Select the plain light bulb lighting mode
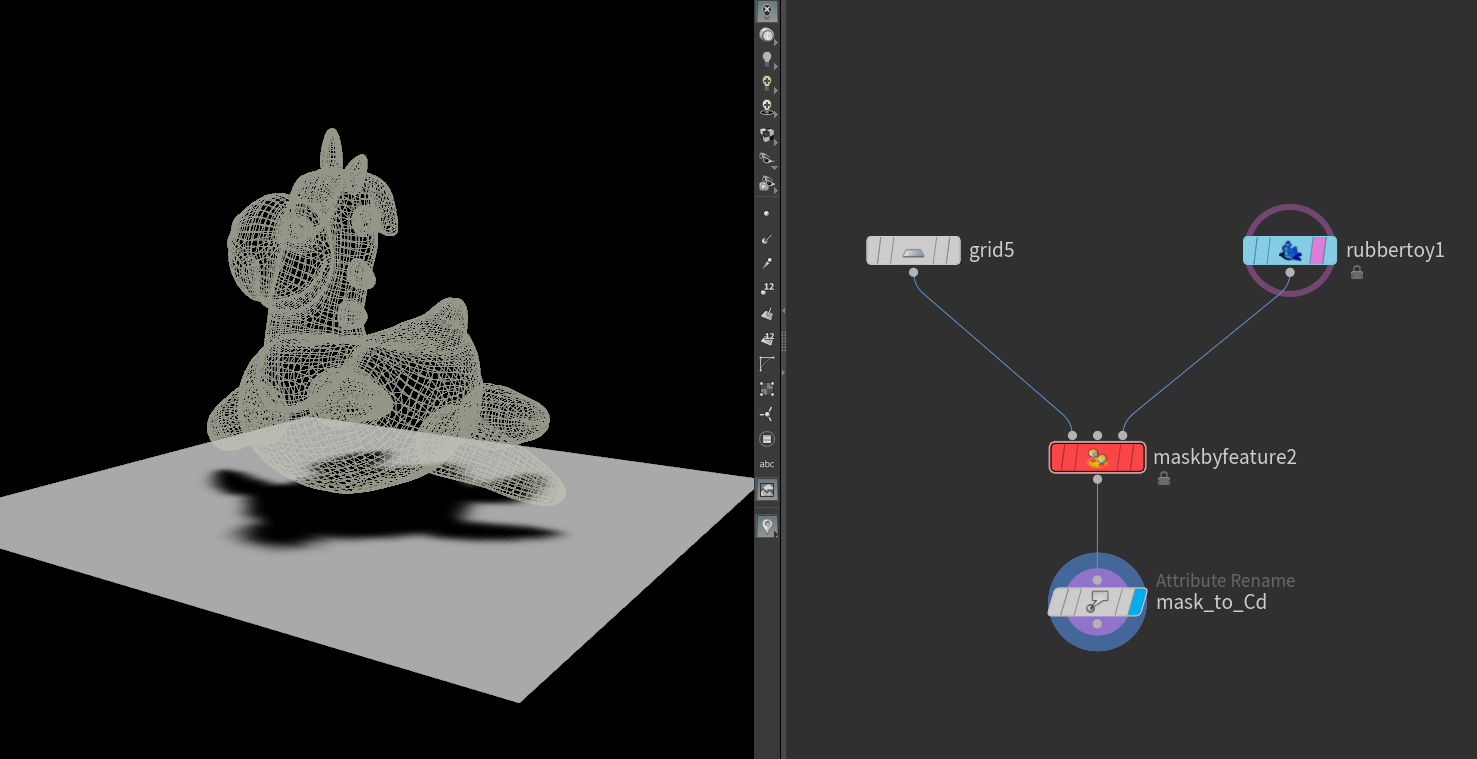The height and width of the screenshot is (759, 1477). [767, 59]
